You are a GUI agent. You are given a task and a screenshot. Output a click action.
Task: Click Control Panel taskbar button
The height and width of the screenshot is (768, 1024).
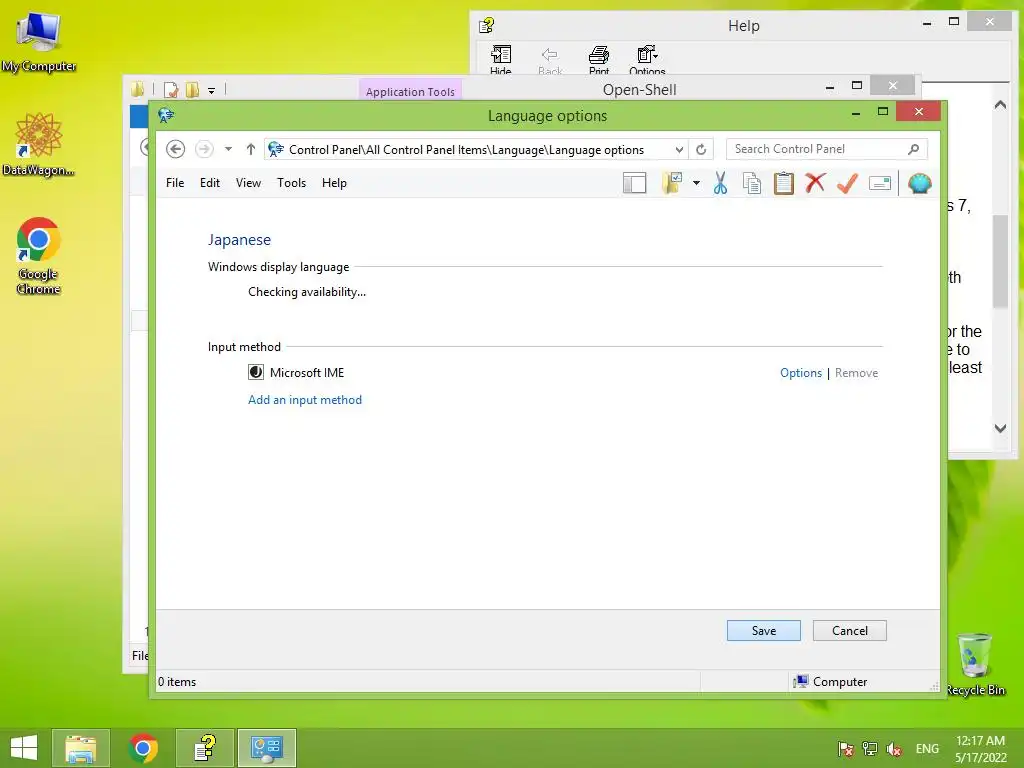[267, 748]
